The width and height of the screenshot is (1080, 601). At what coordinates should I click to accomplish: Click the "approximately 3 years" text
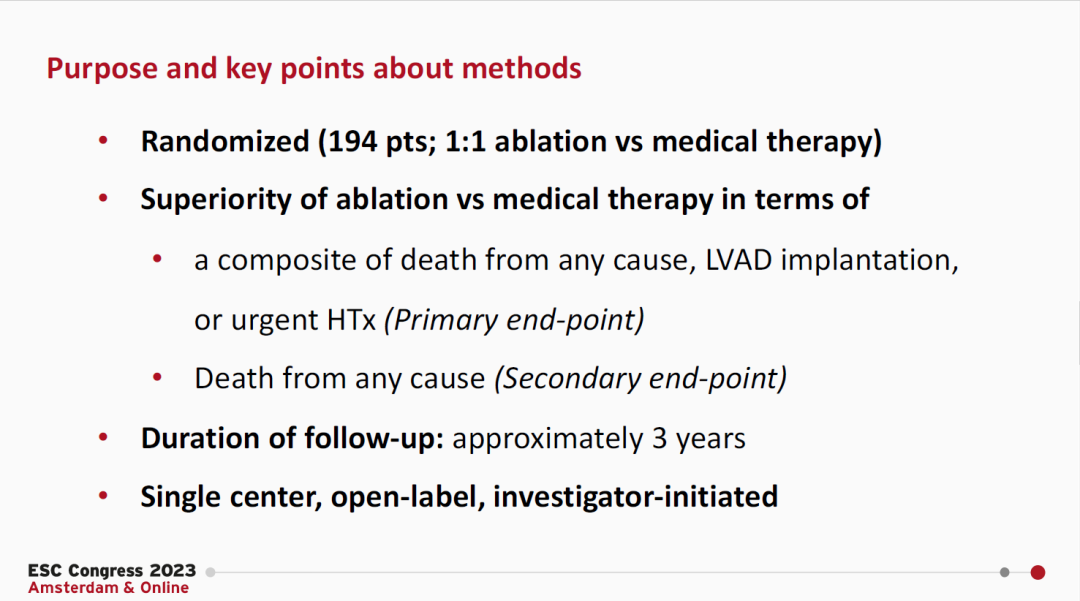tap(599, 439)
